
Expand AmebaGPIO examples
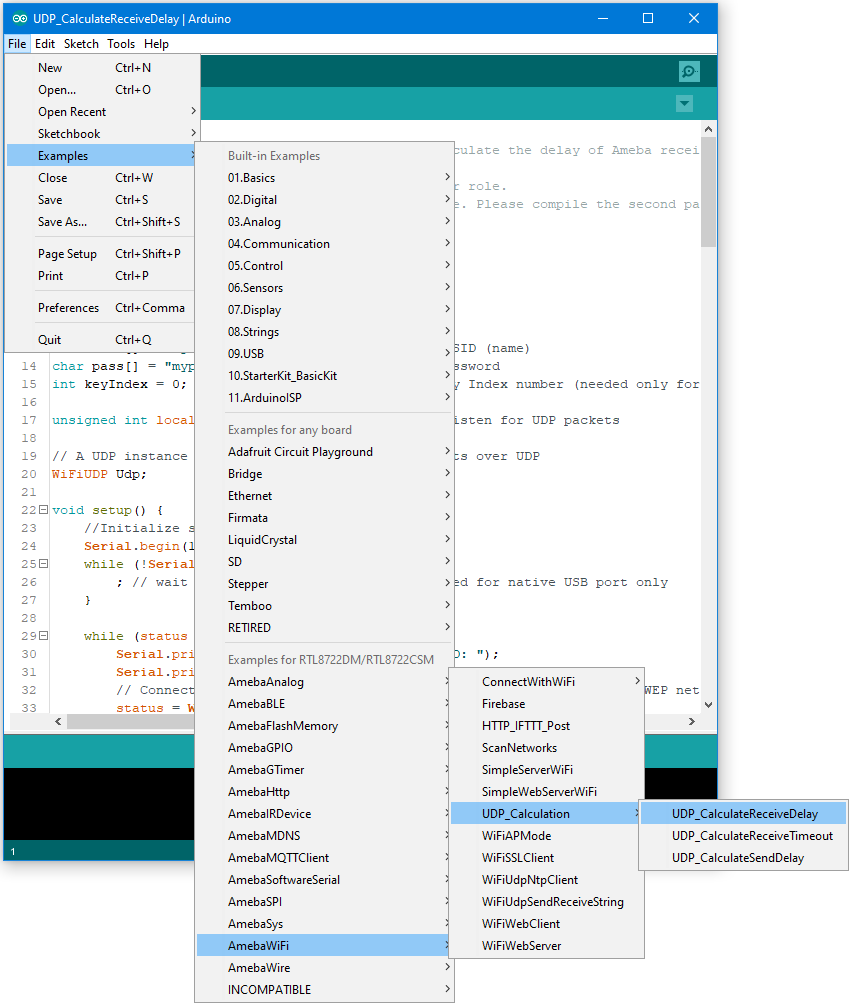(x=325, y=747)
